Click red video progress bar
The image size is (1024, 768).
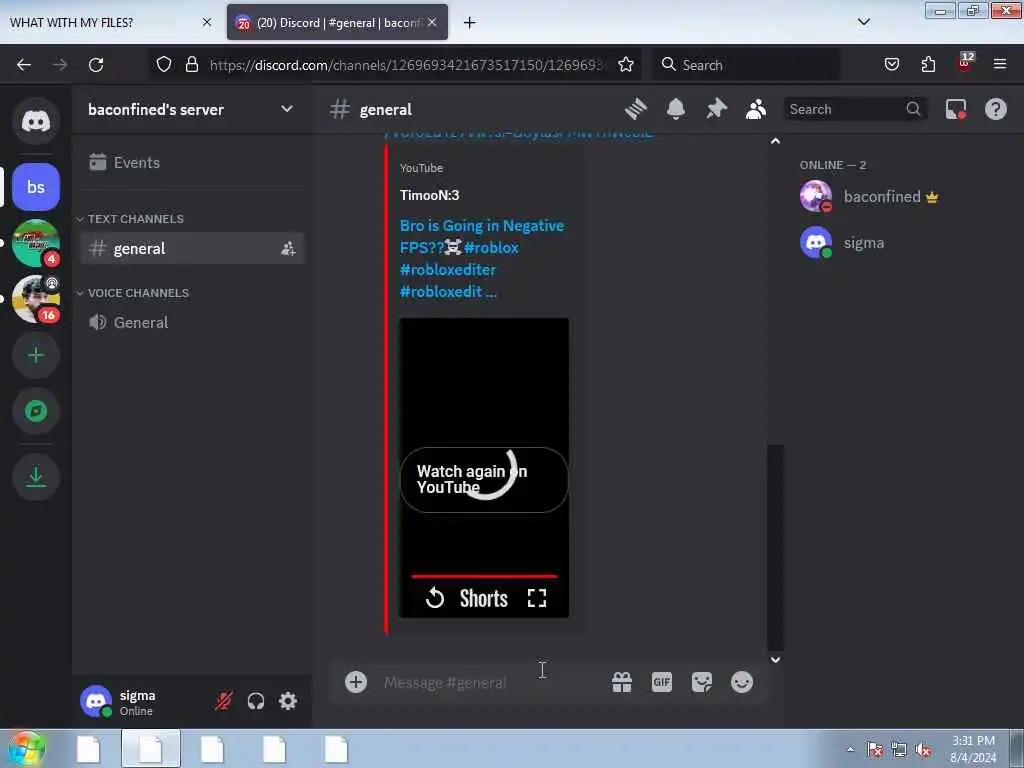pyautogui.click(x=484, y=576)
